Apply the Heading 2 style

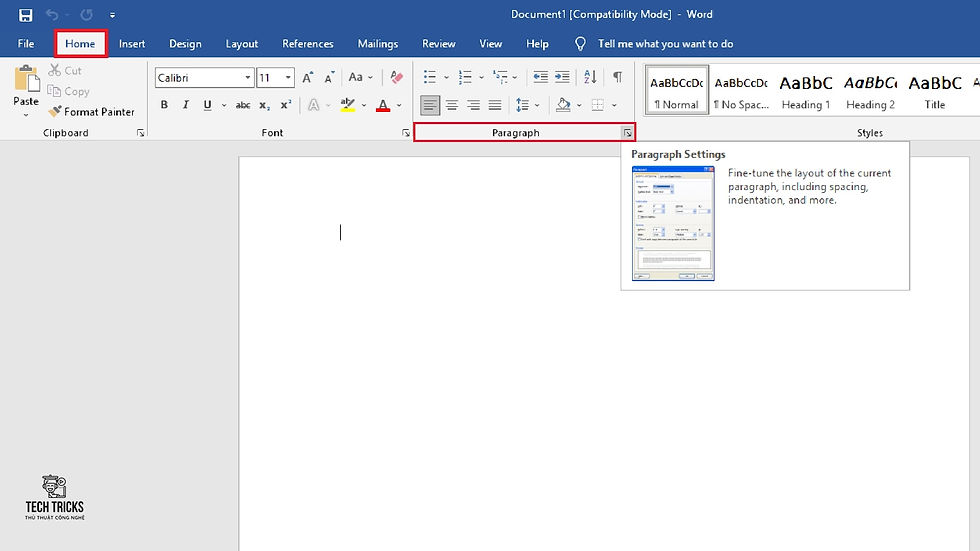870,91
